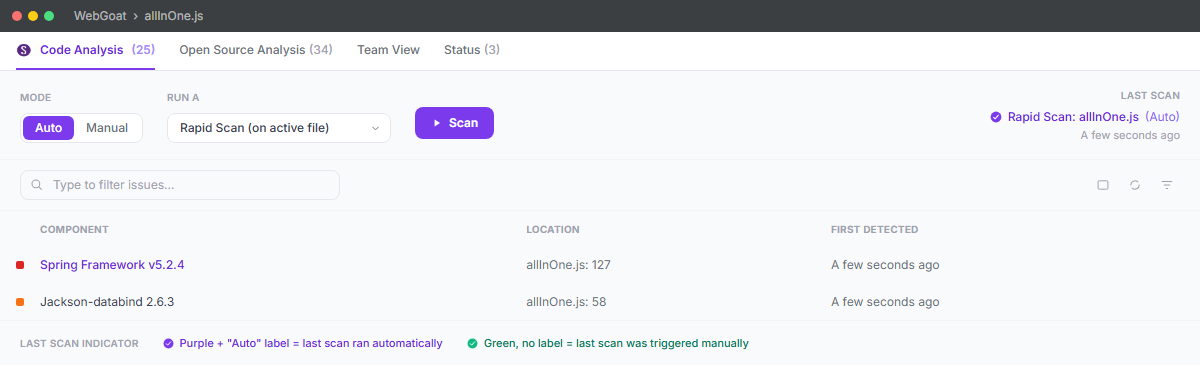Image resolution: width=1200 pixels, height=365 pixels.
Task: Click the Code Analysis logo icon
Action: (24, 50)
